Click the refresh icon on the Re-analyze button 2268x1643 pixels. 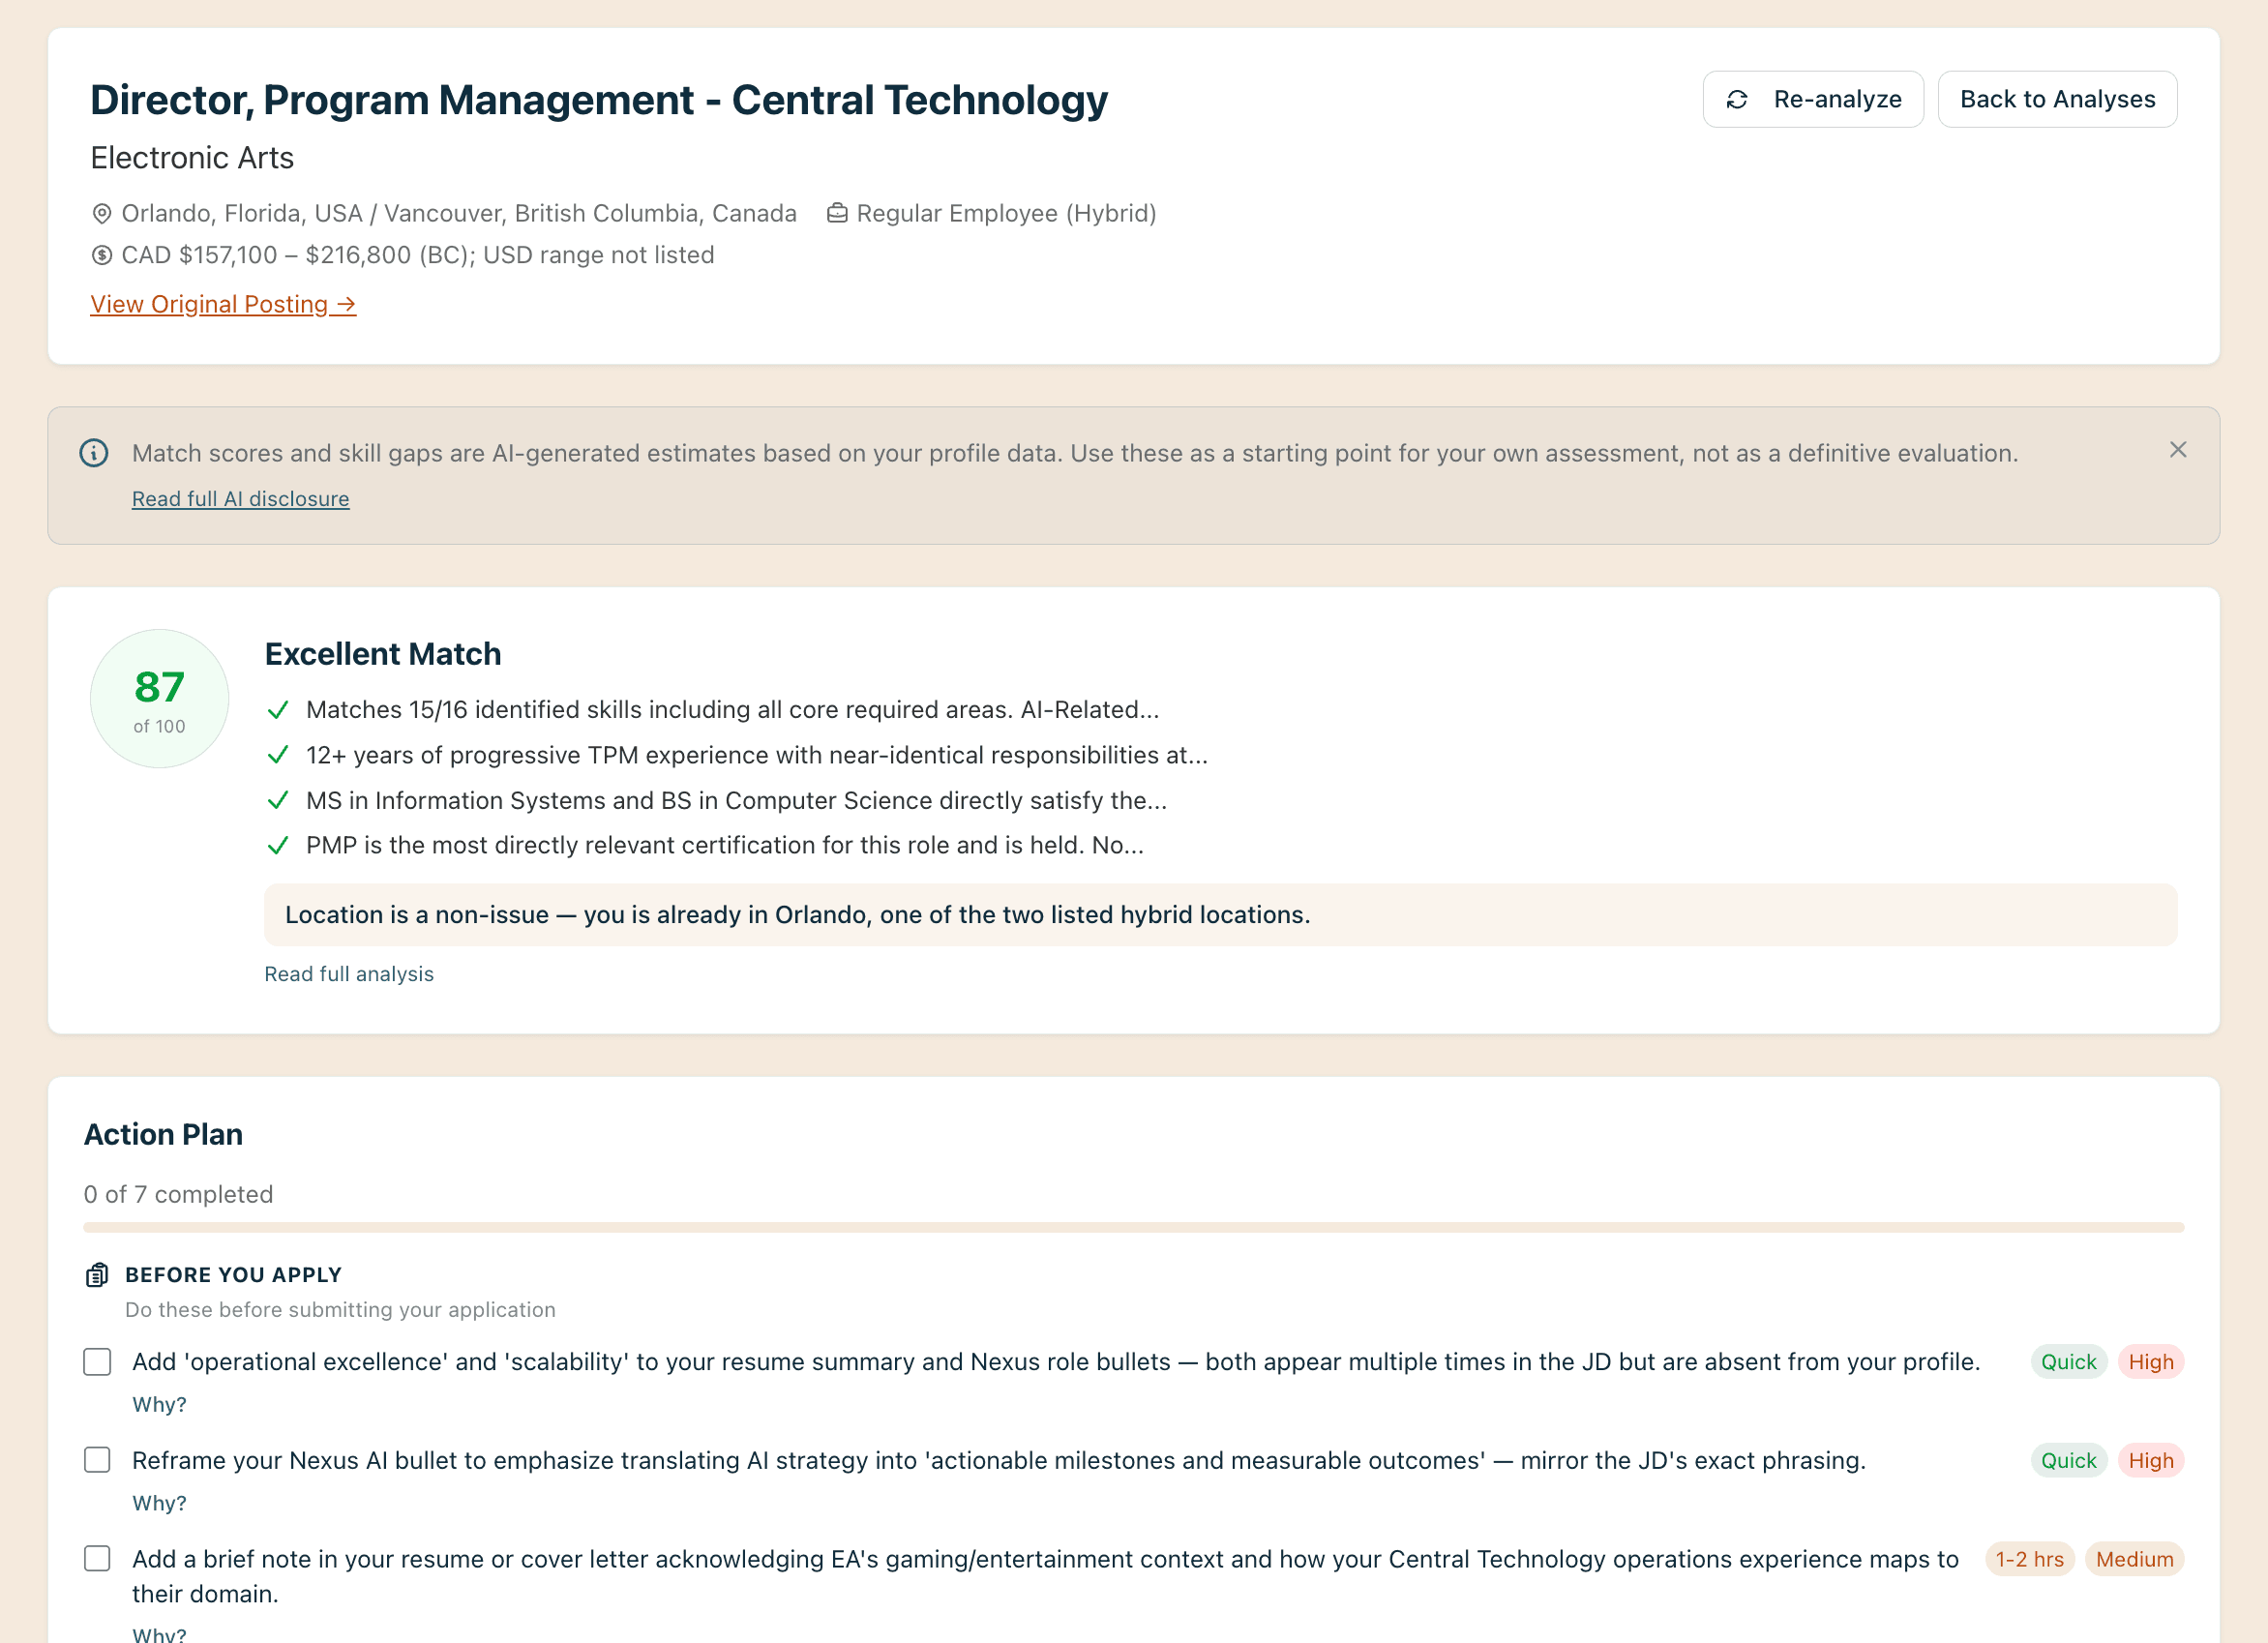coord(1738,99)
